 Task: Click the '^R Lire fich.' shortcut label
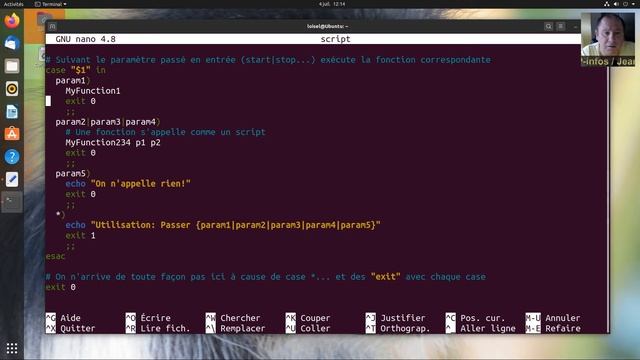(158, 328)
